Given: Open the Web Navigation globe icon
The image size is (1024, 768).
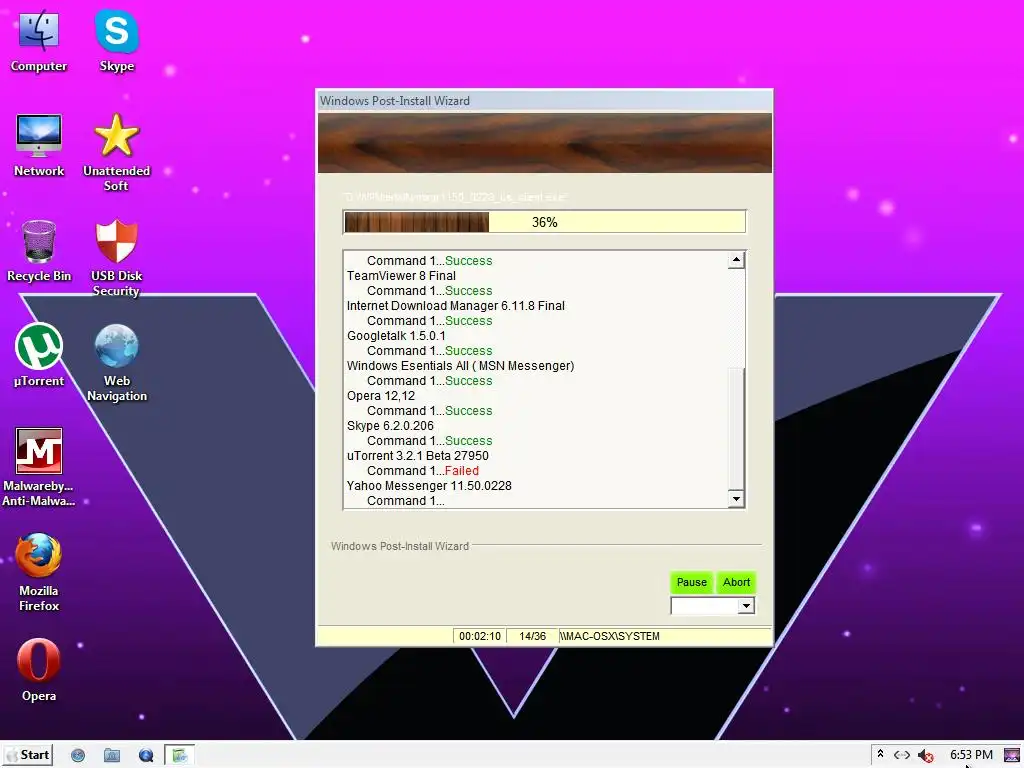Looking at the screenshot, I should point(116,362).
